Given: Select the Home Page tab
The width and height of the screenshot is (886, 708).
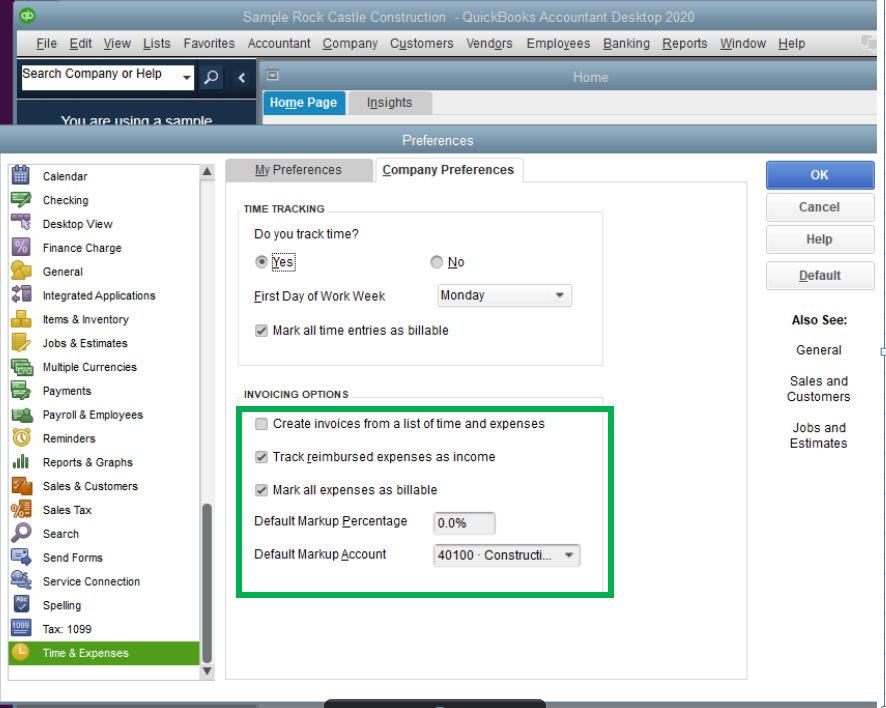Looking at the screenshot, I should [x=303, y=103].
